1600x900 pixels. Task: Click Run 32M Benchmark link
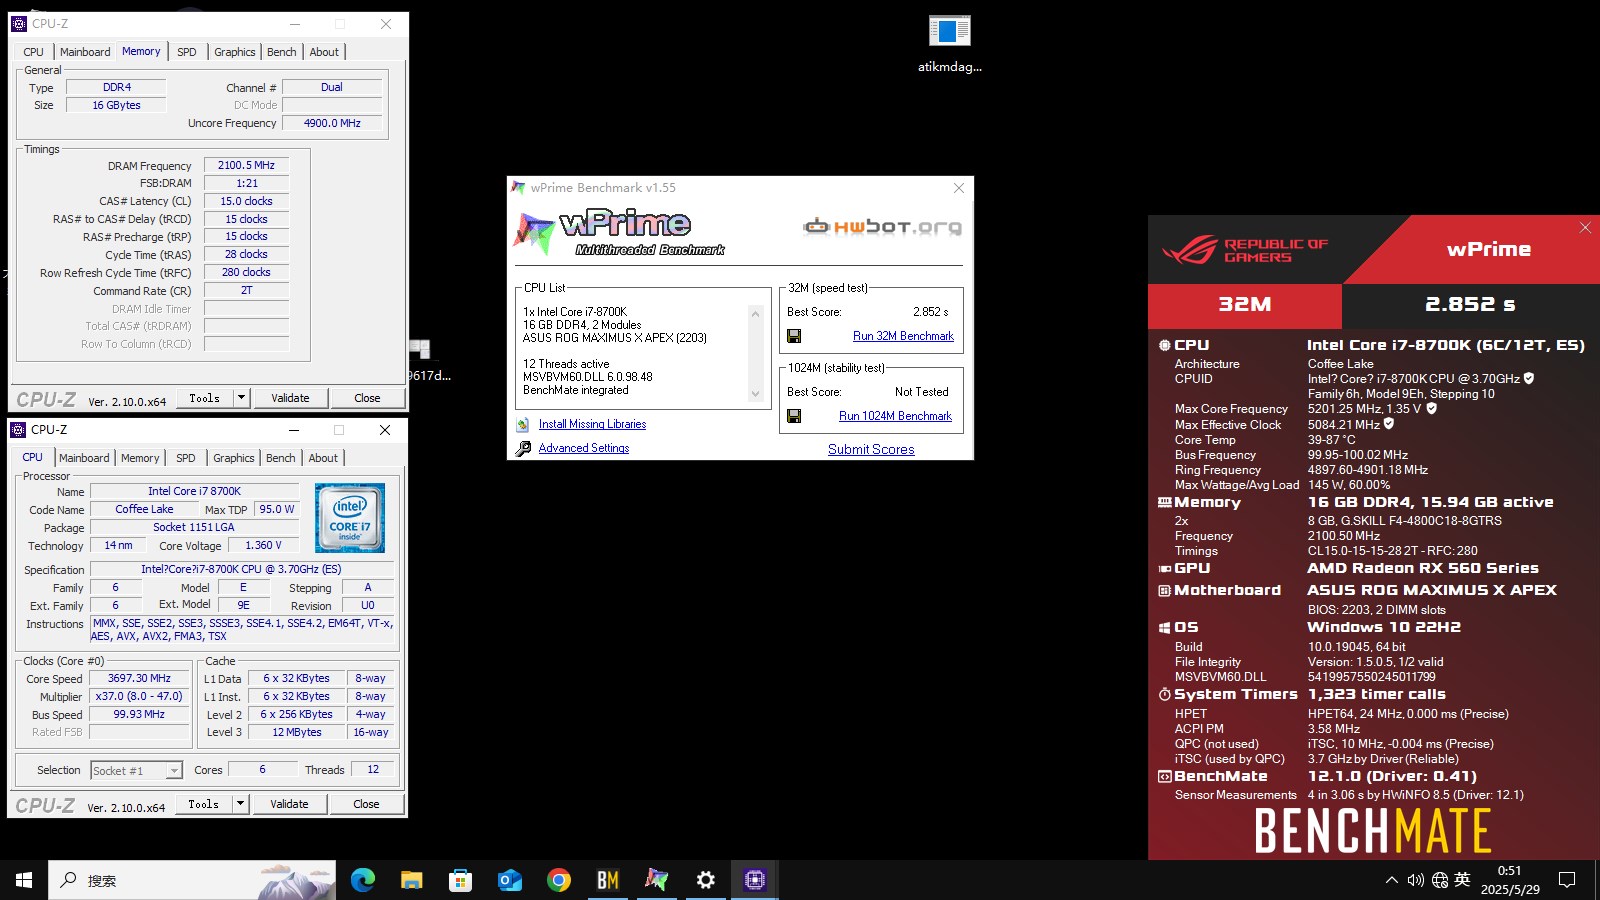coord(903,336)
